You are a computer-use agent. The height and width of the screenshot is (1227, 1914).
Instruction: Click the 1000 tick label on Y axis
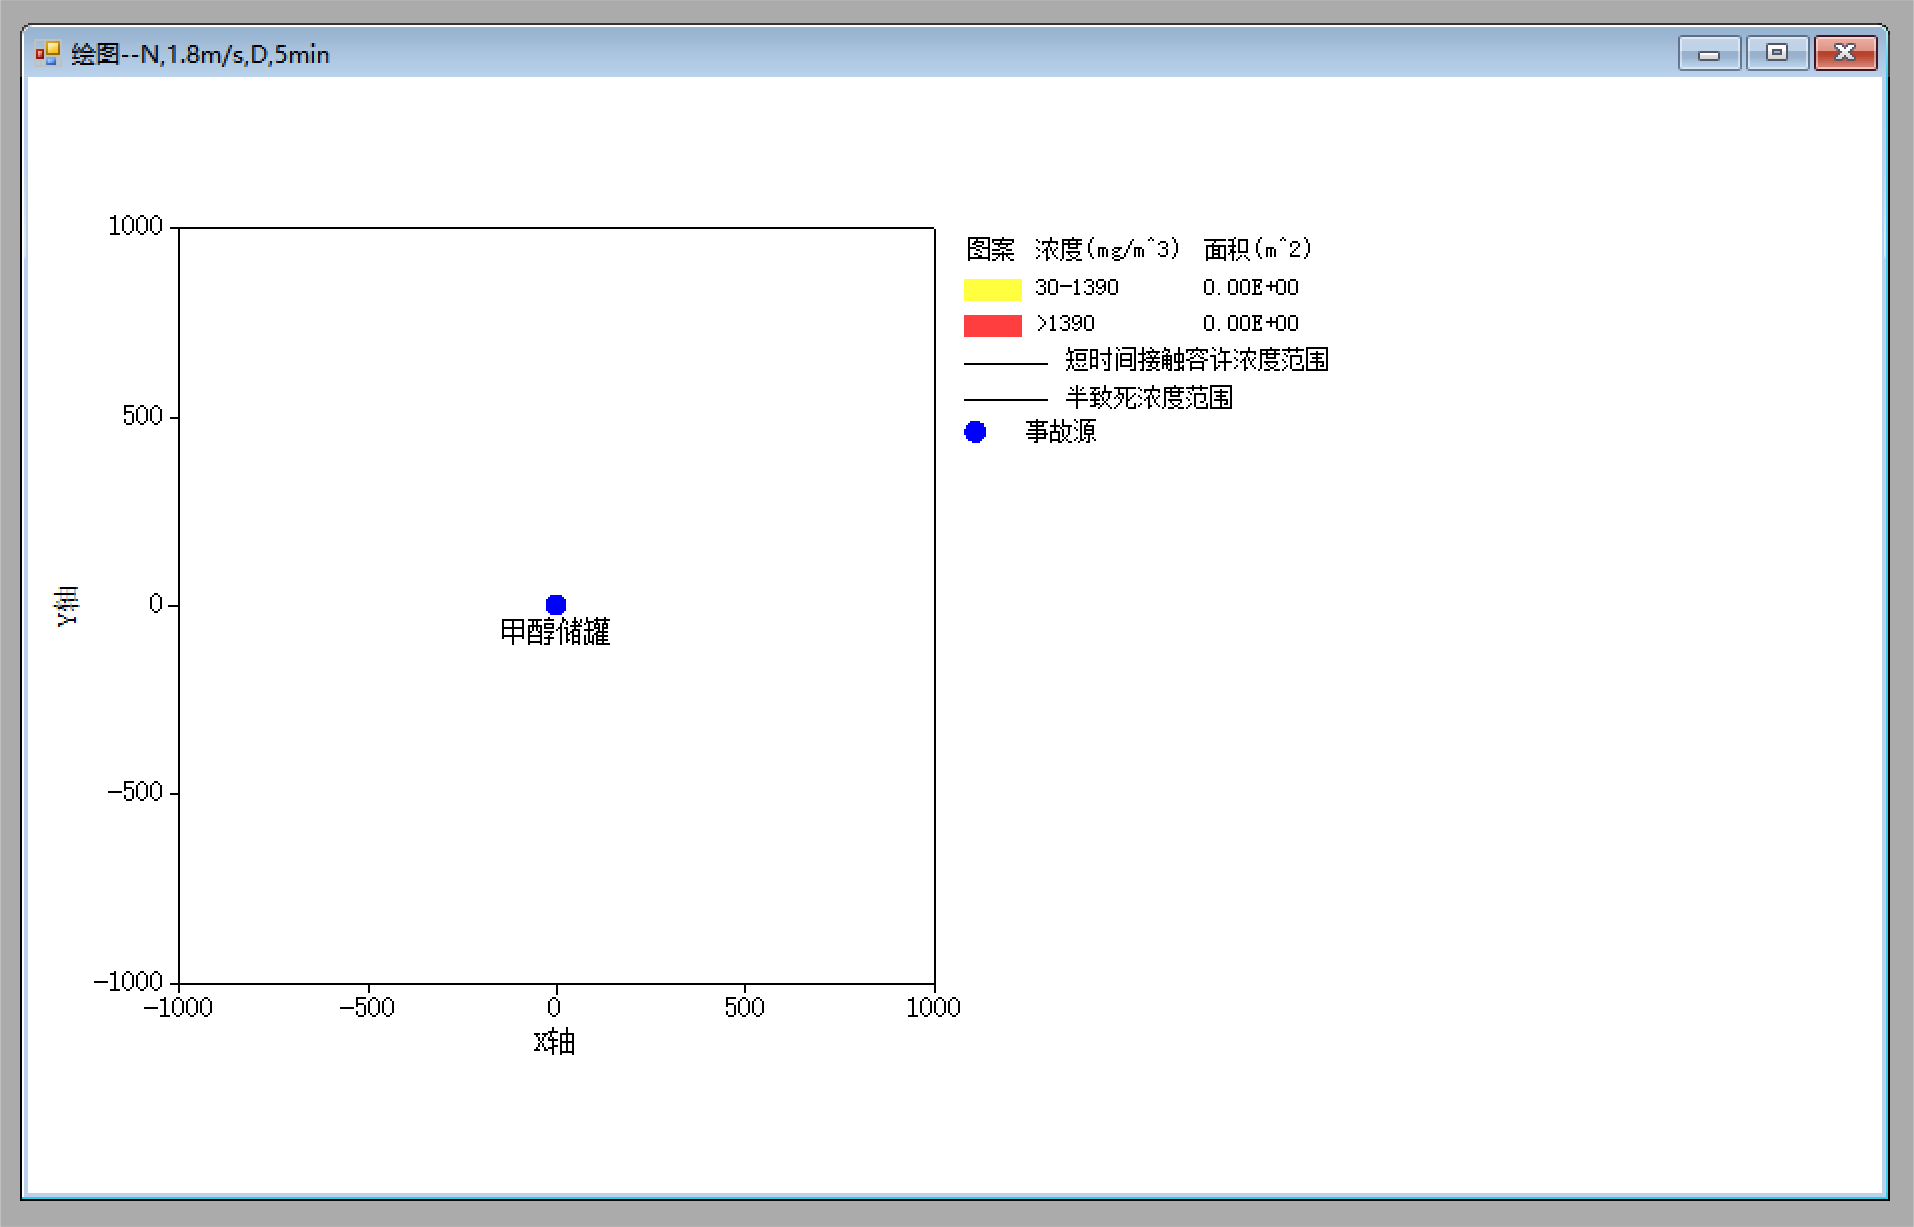point(135,226)
